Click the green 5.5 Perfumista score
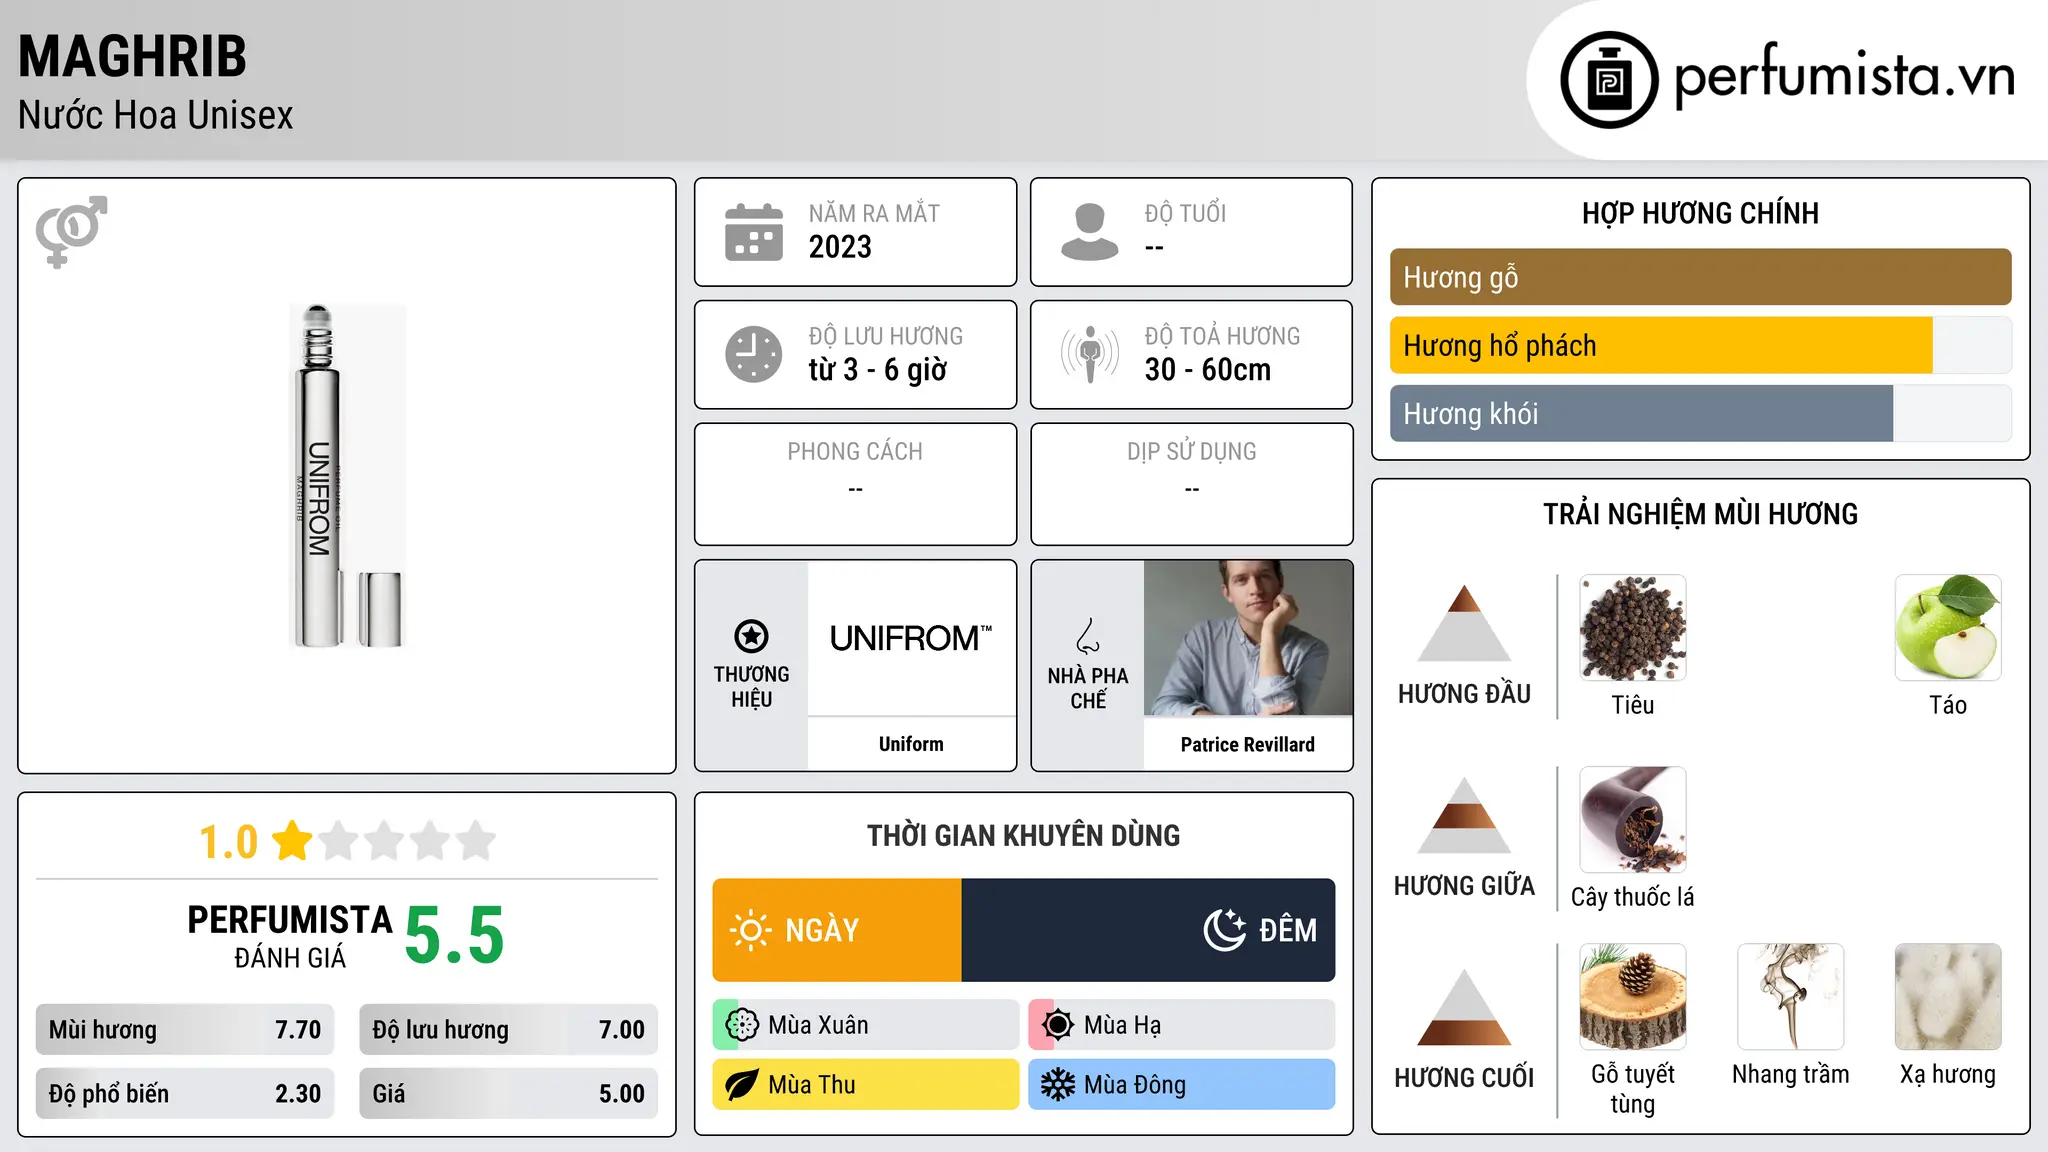 [455, 935]
